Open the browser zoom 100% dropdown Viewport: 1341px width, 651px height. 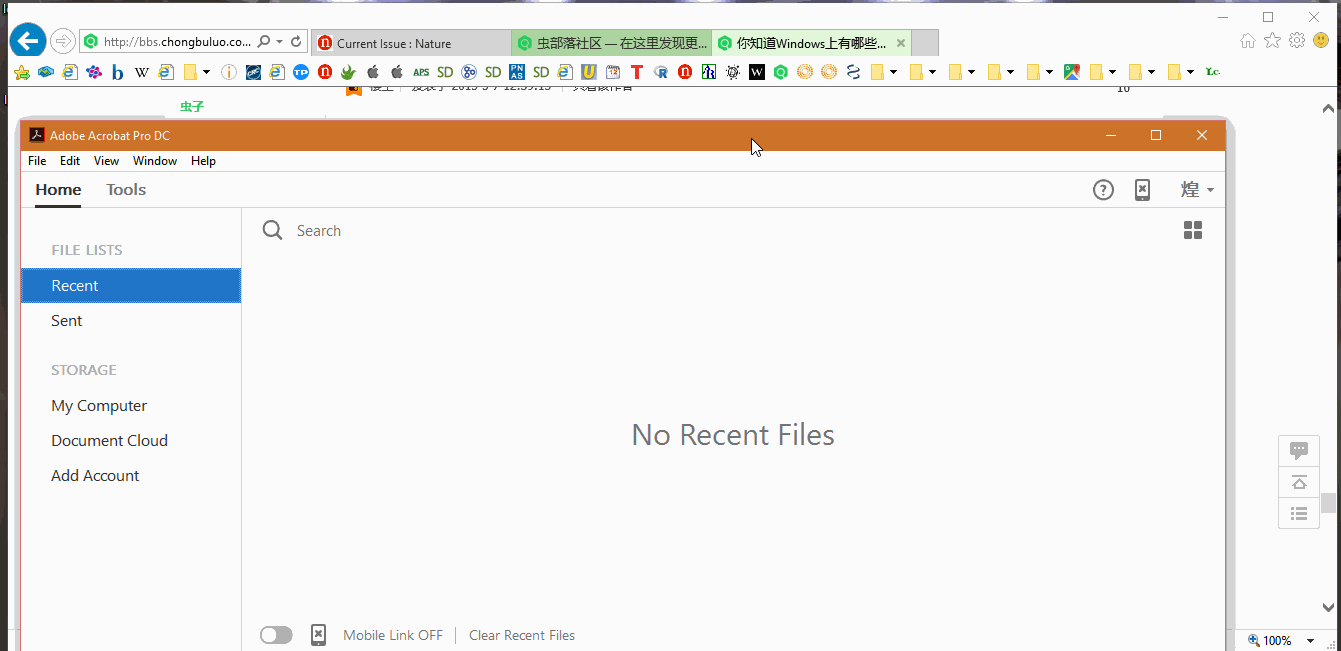click(x=1310, y=641)
